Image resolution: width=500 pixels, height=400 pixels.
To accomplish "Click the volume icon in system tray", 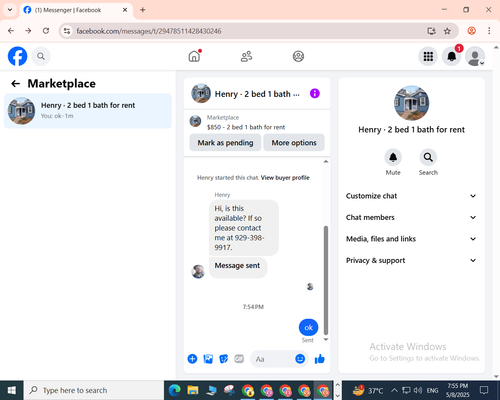I will pyautogui.click(x=417, y=390).
